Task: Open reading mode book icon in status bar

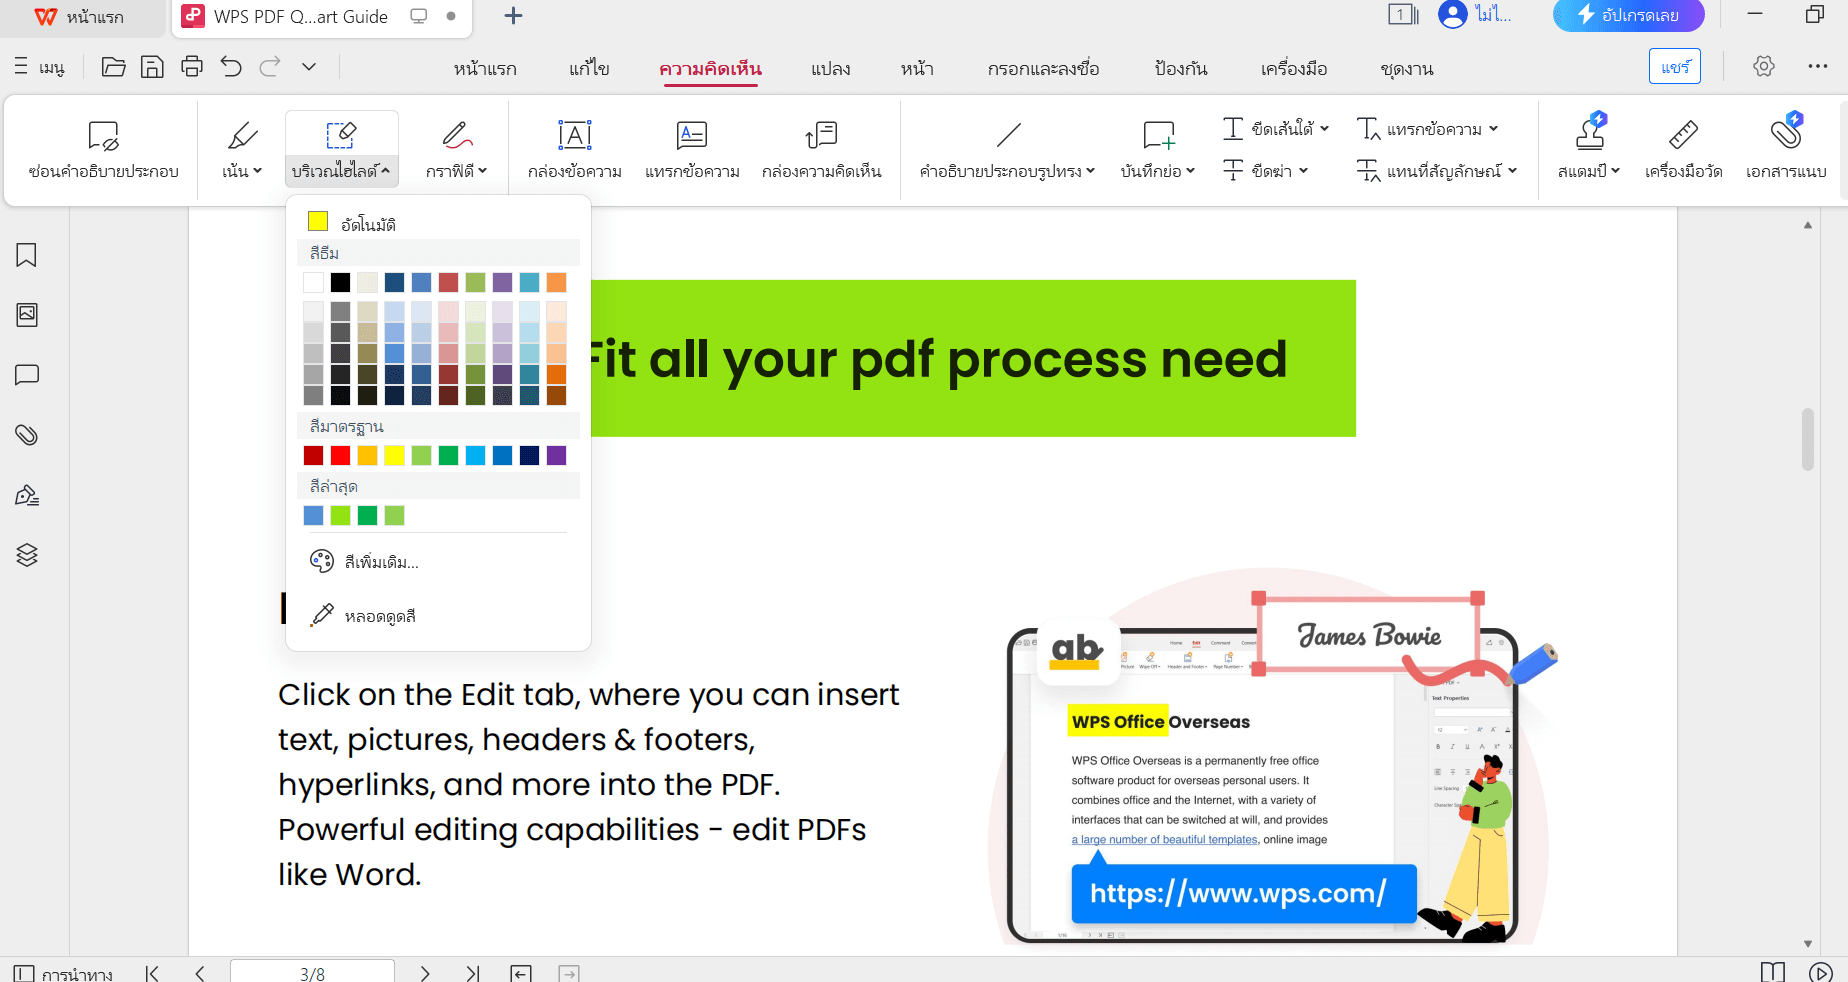Action: click(x=1773, y=973)
